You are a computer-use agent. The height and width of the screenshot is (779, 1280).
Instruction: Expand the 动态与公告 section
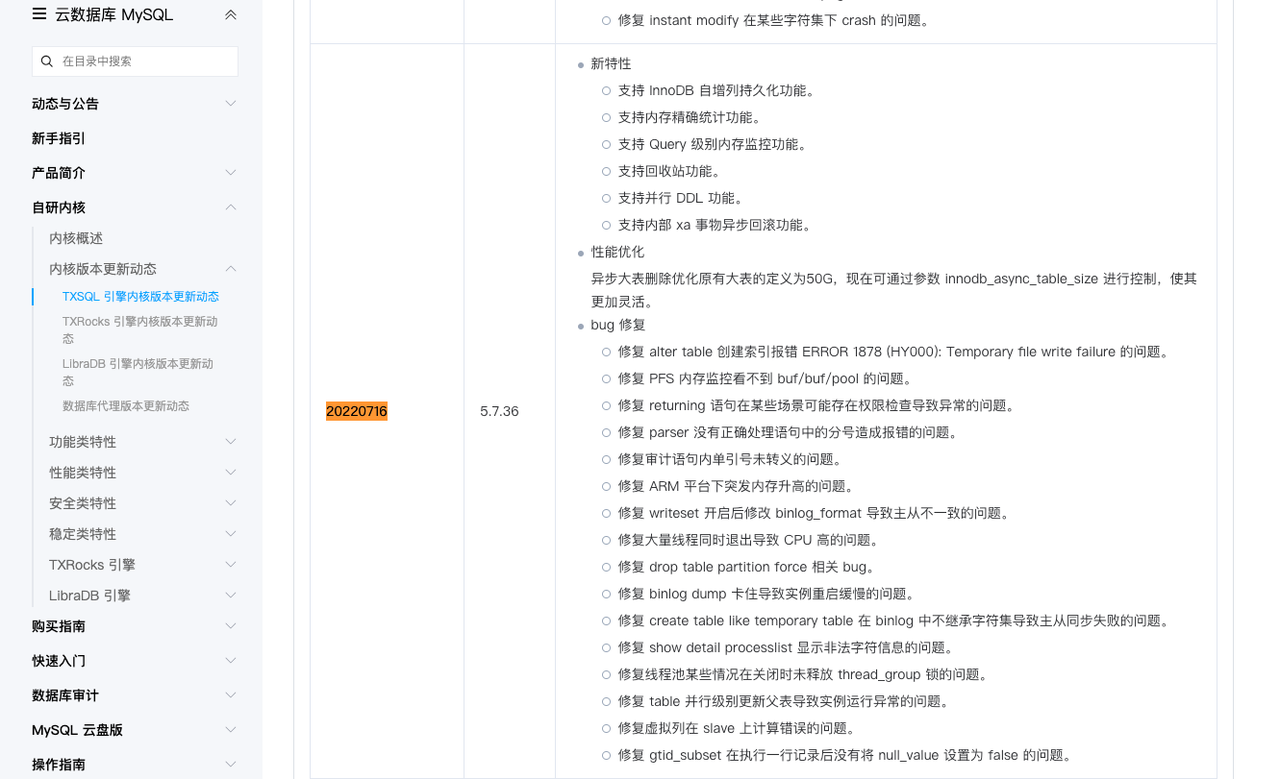tap(231, 104)
